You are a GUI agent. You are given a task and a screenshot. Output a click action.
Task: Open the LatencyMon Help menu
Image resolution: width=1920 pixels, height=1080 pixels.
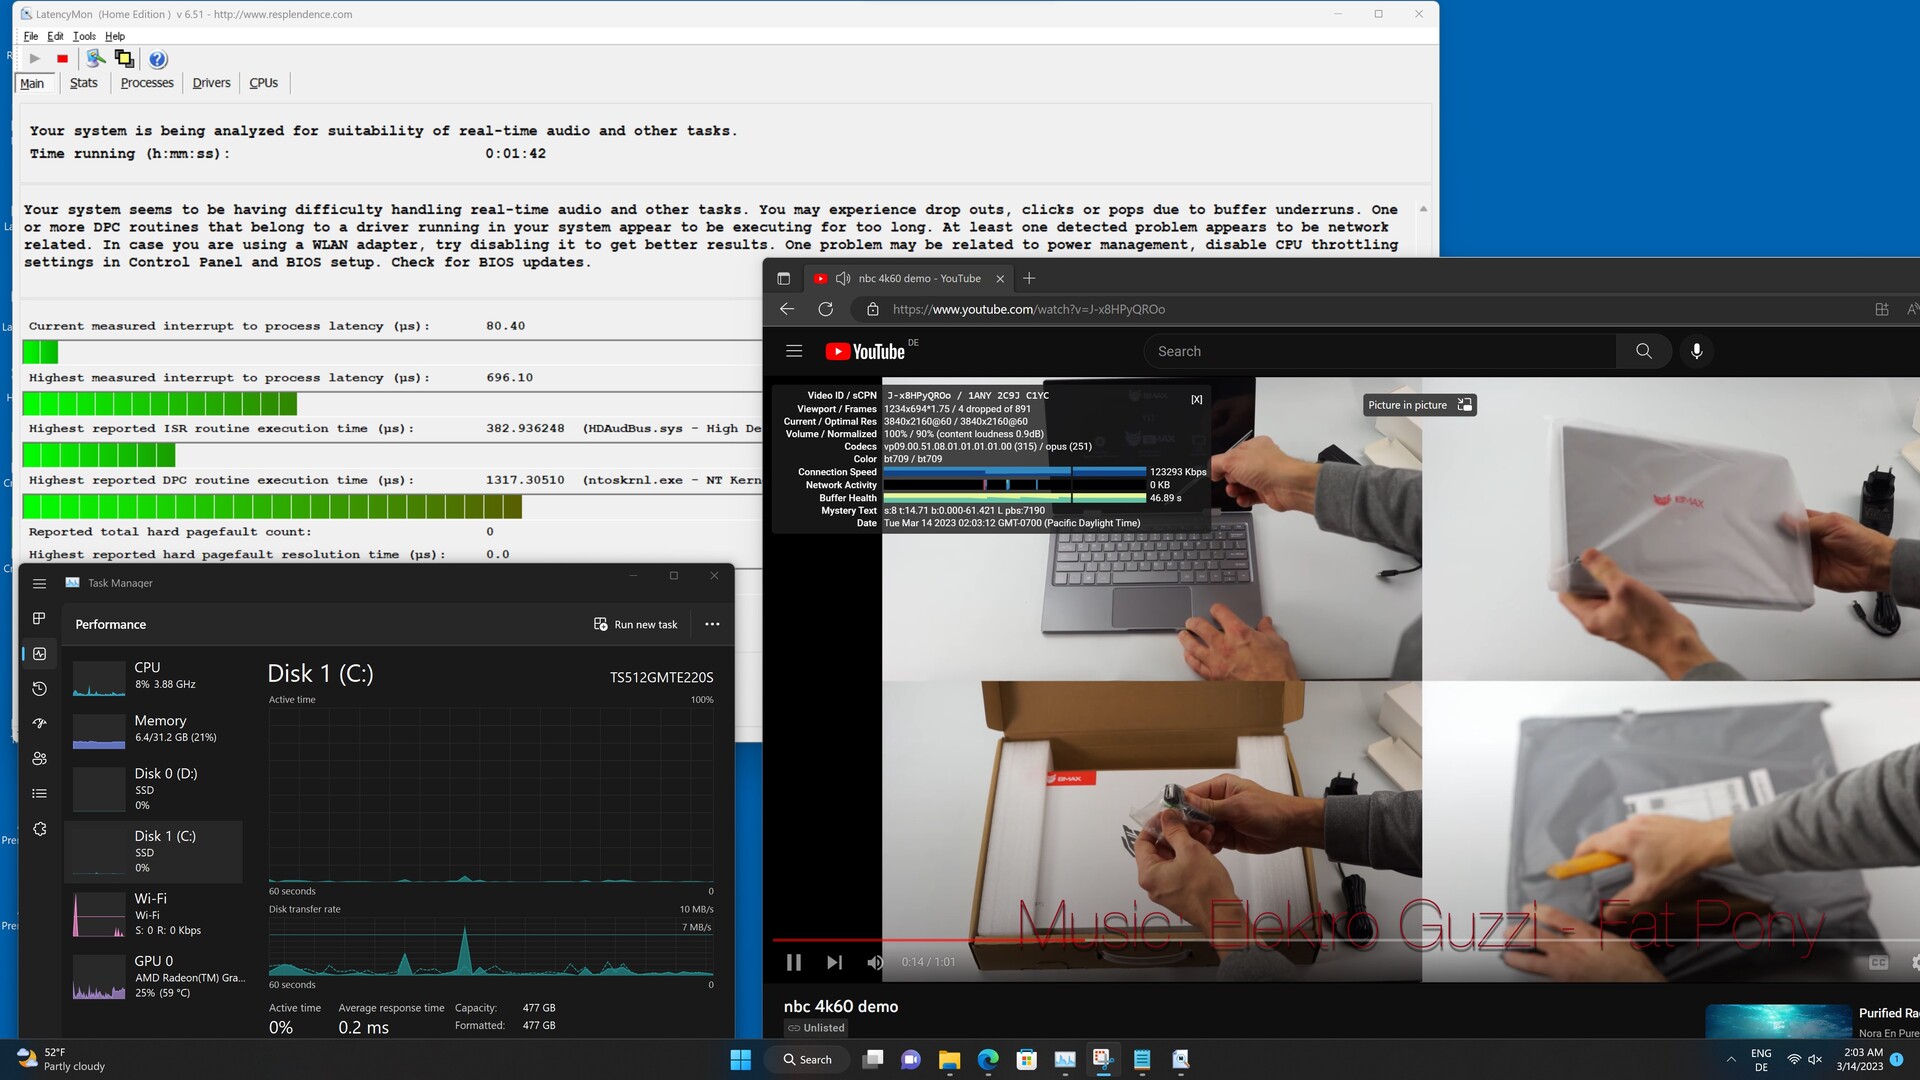115,36
